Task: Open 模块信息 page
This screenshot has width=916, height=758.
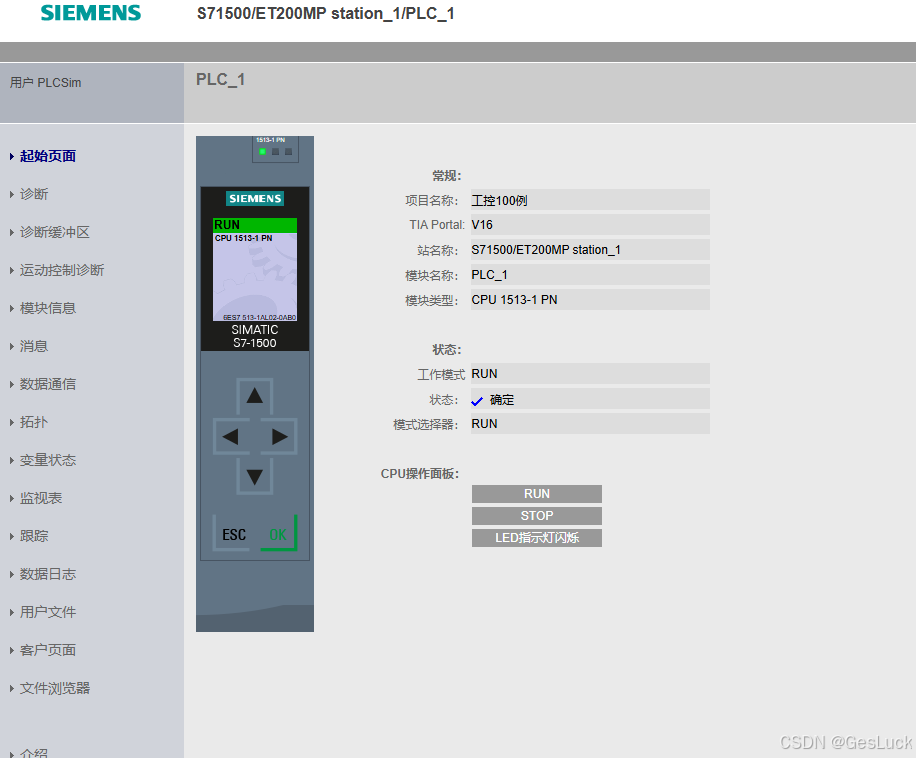Action: point(48,308)
